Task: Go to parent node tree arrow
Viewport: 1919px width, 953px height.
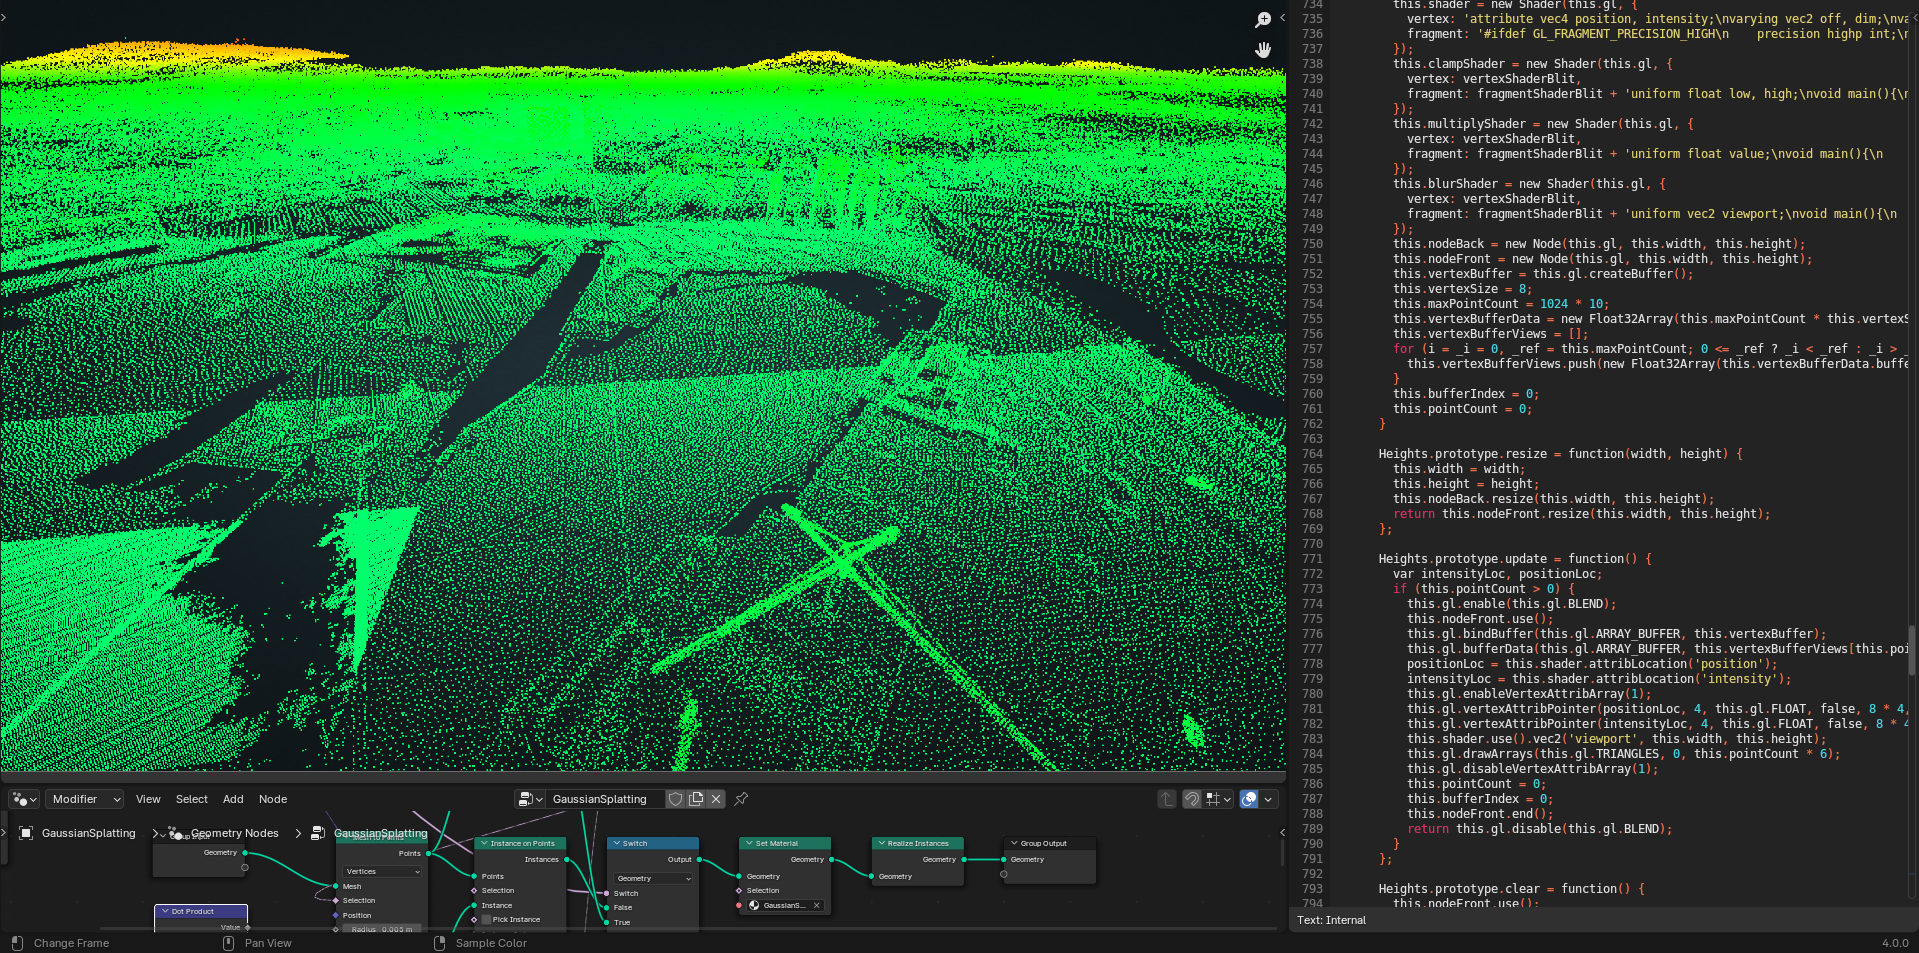Action: point(1166,799)
